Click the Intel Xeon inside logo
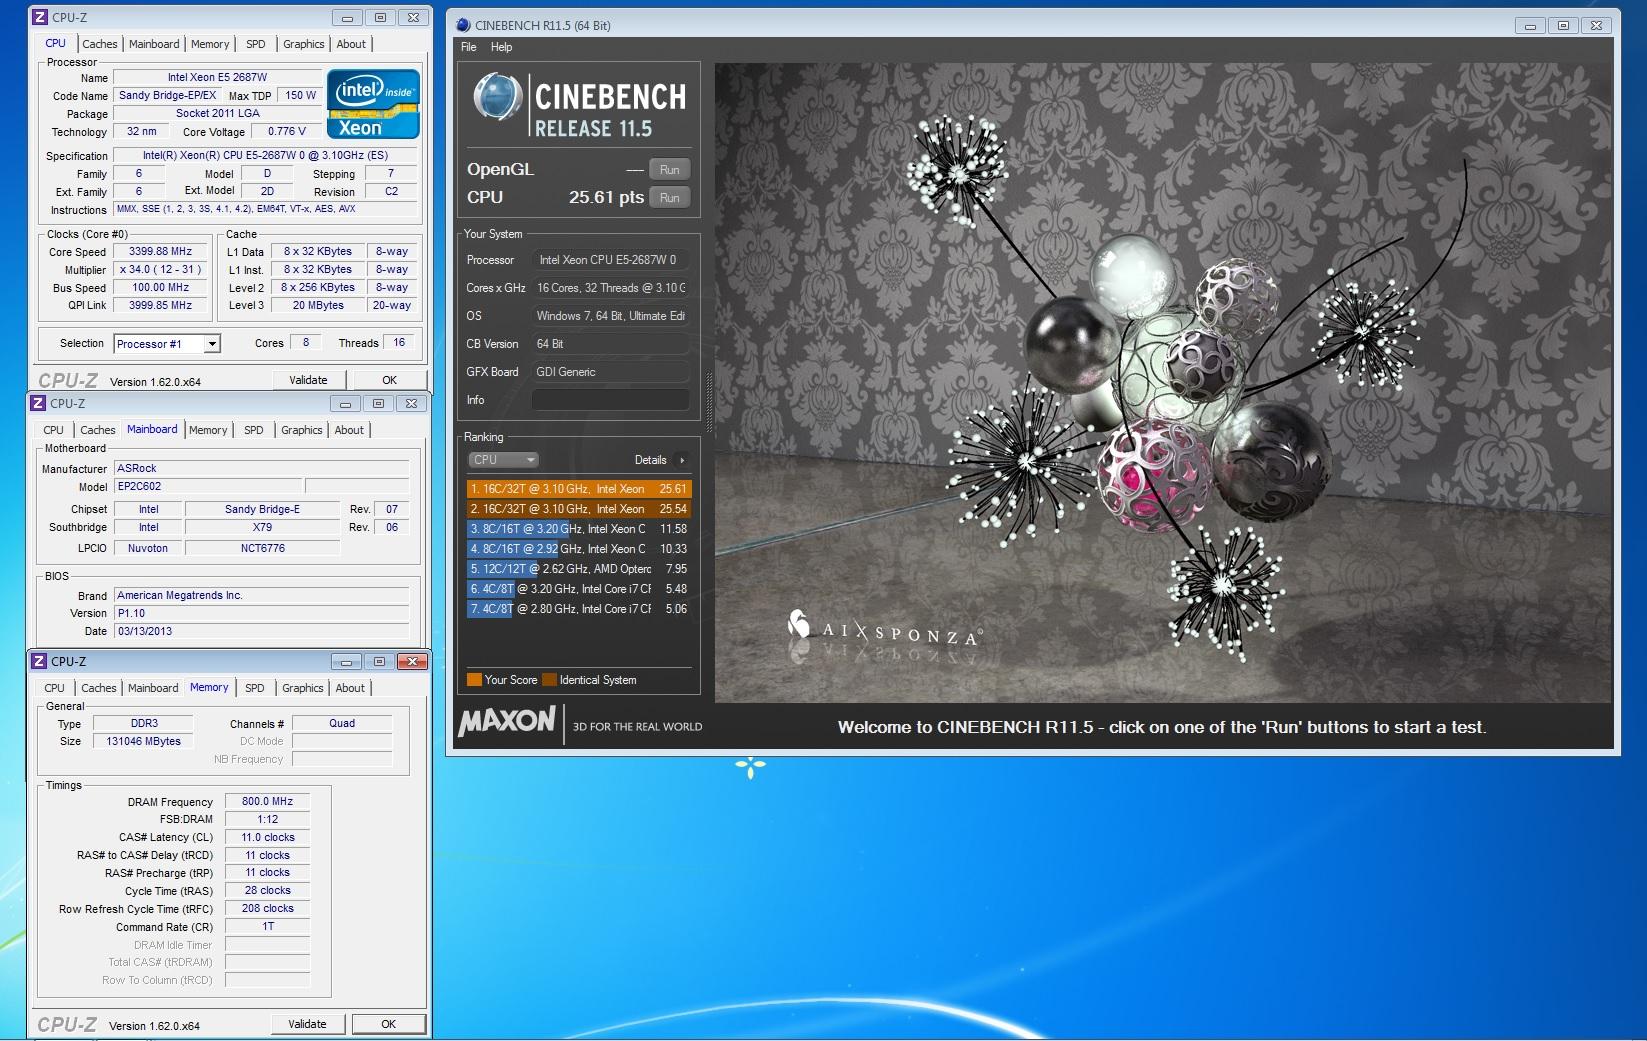The height and width of the screenshot is (1041, 1647). click(x=373, y=103)
